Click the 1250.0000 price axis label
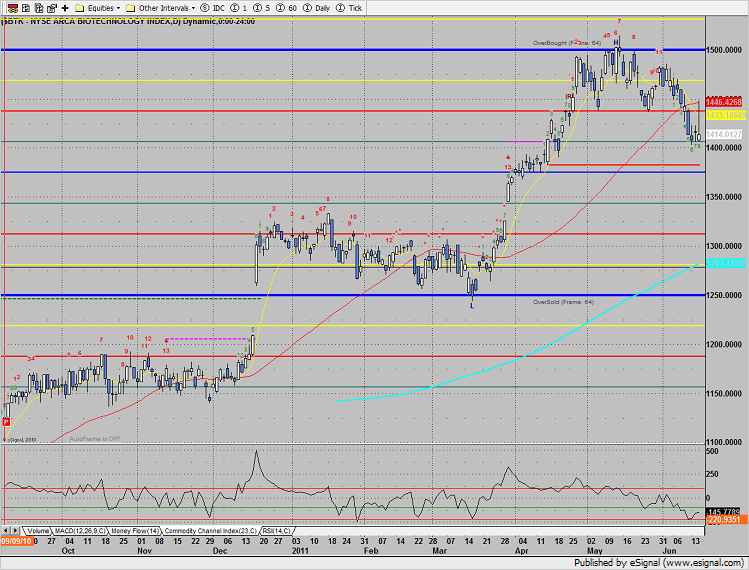Screen dimensions: 749x570 pos(724,295)
